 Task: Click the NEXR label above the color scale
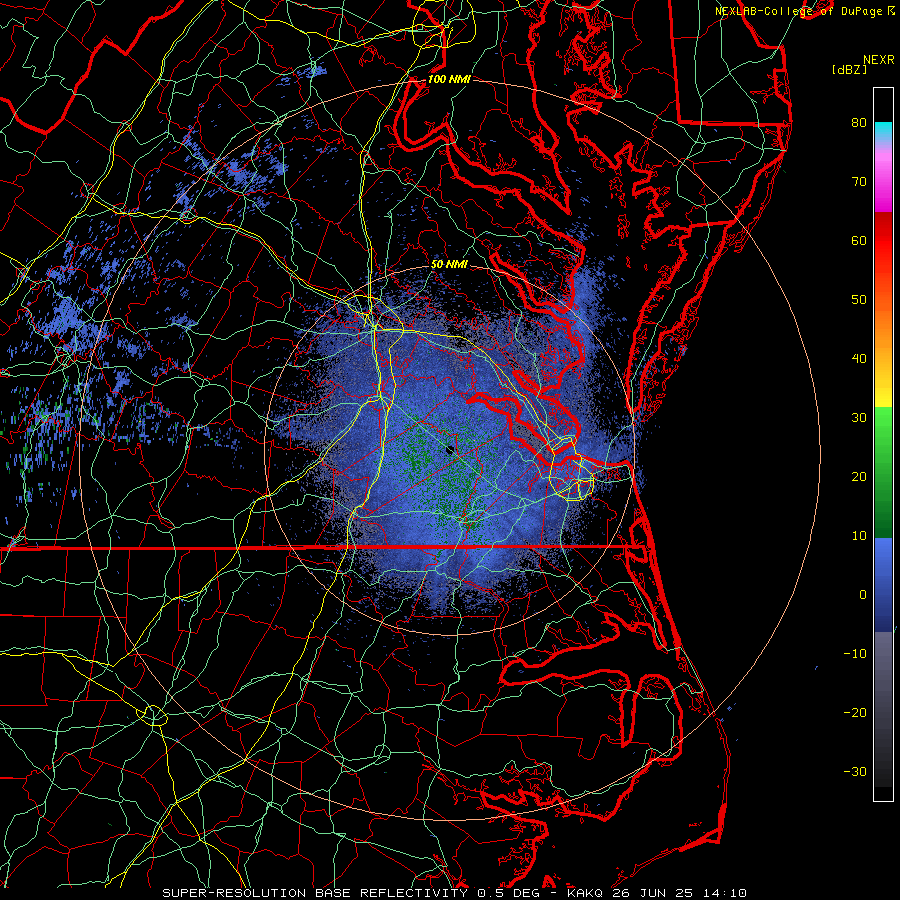click(879, 60)
